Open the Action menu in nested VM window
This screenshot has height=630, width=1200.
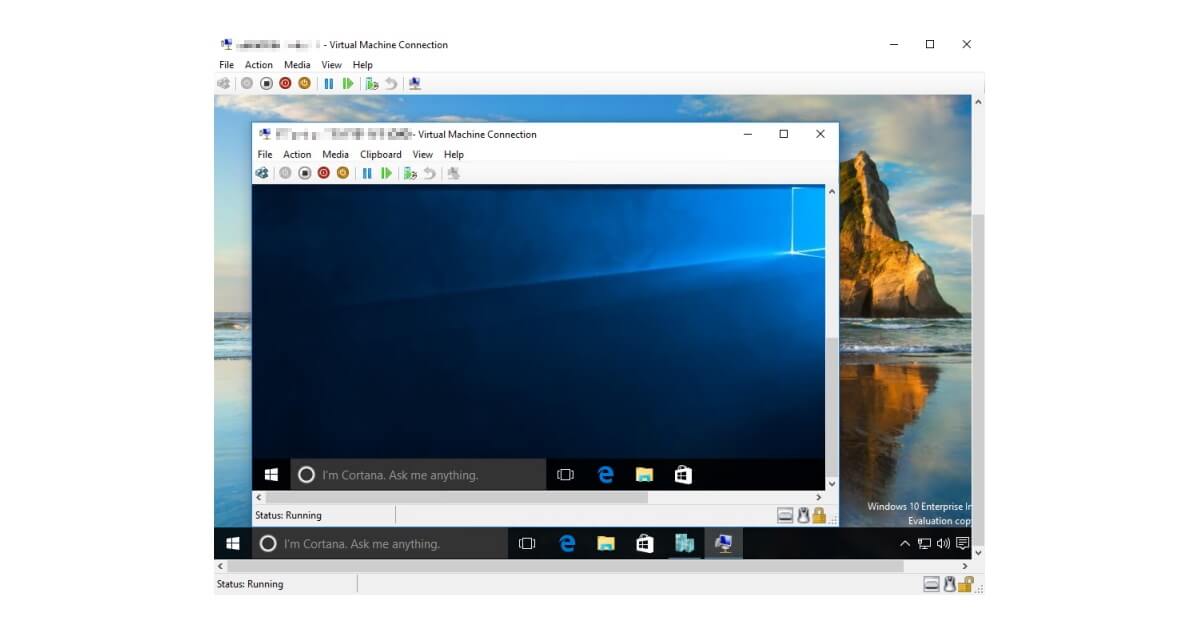(x=297, y=155)
